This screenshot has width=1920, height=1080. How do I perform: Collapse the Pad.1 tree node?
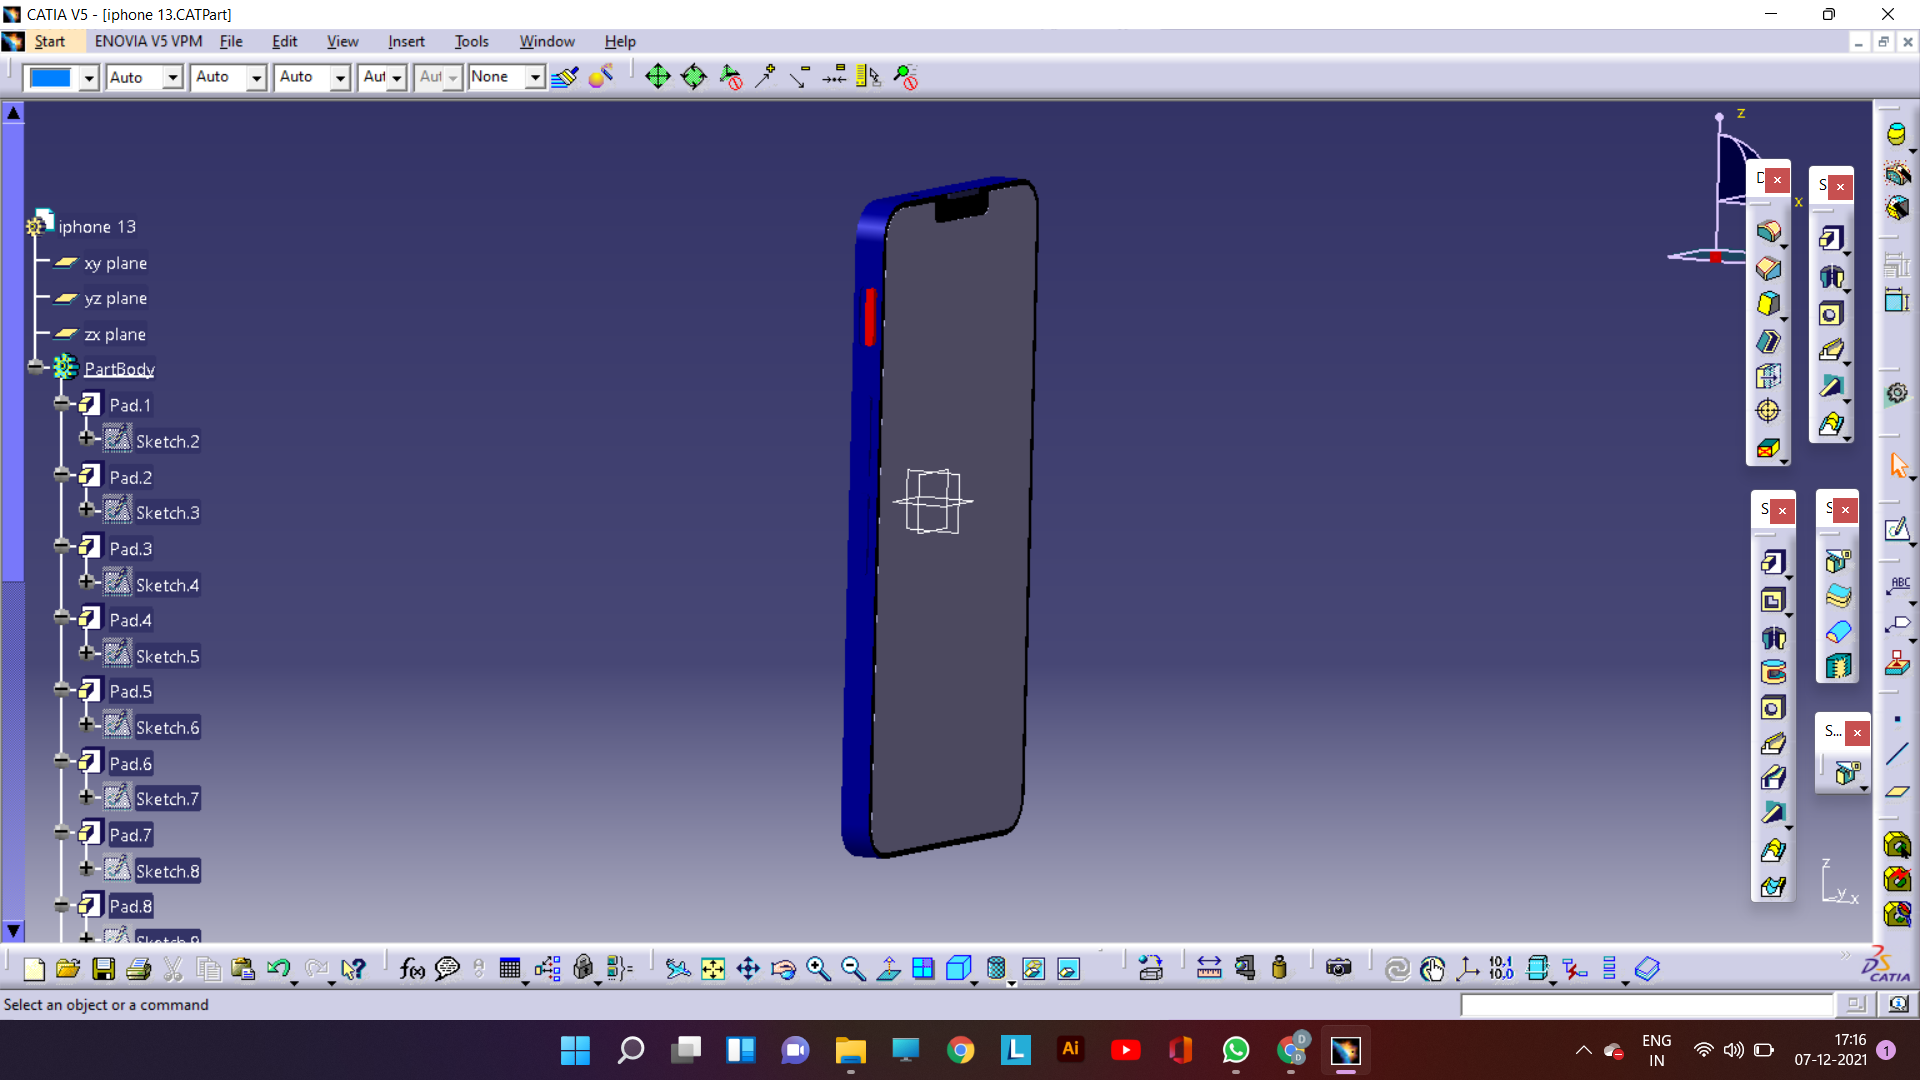point(62,404)
